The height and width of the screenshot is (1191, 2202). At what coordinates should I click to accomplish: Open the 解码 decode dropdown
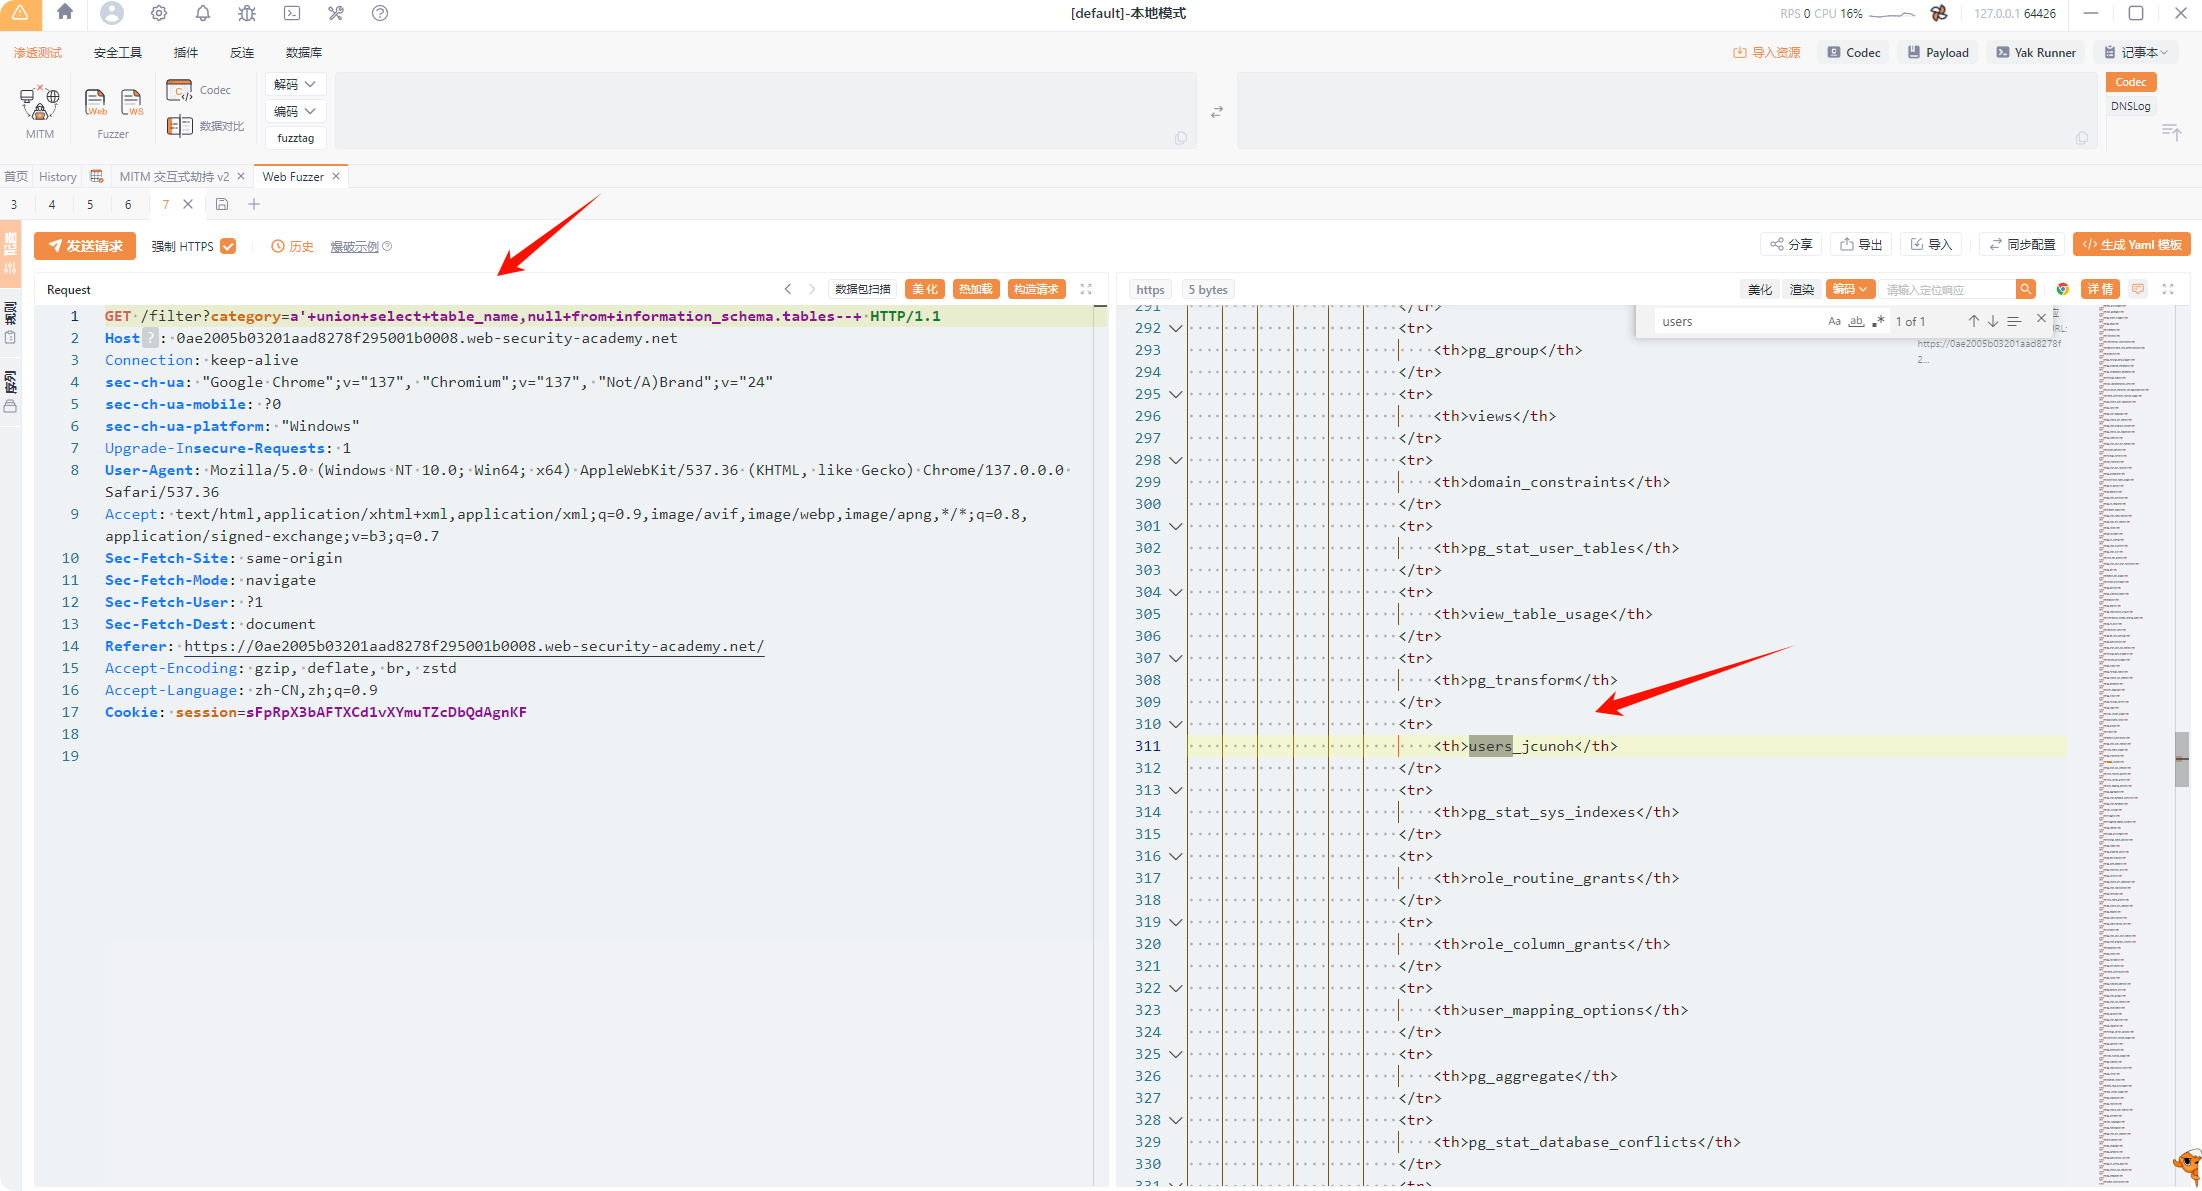295,84
